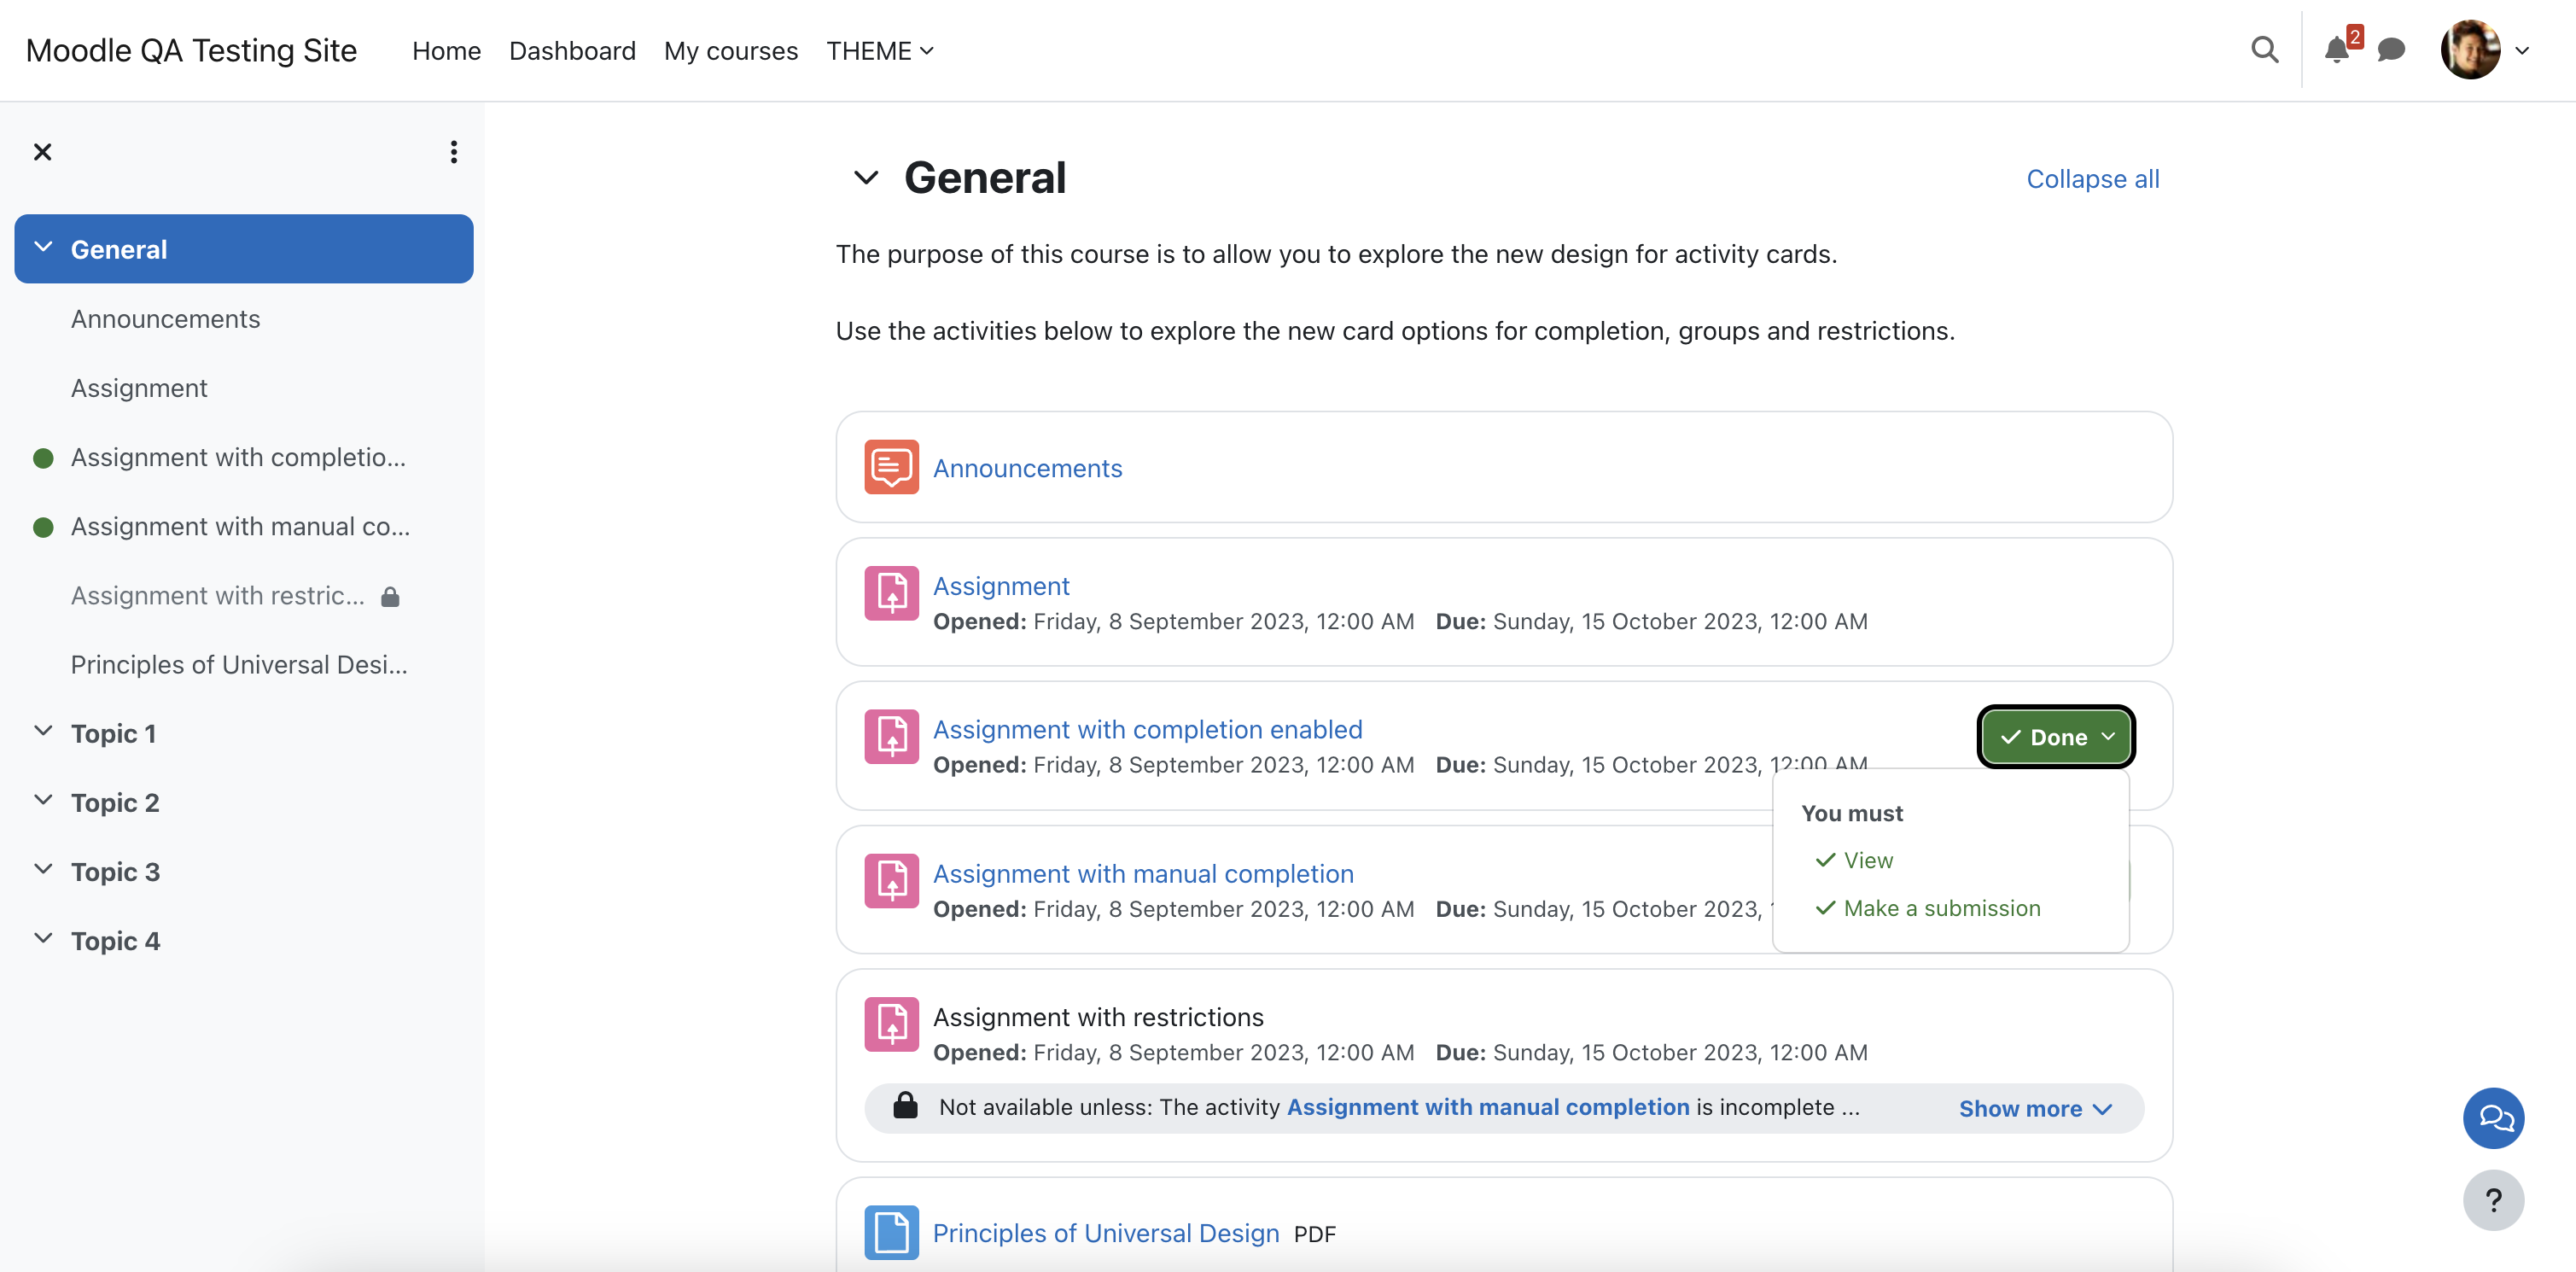The height and width of the screenshot is (1272, 2576).
Task: Open Topic 1 section link
Action: coord(113,734)
